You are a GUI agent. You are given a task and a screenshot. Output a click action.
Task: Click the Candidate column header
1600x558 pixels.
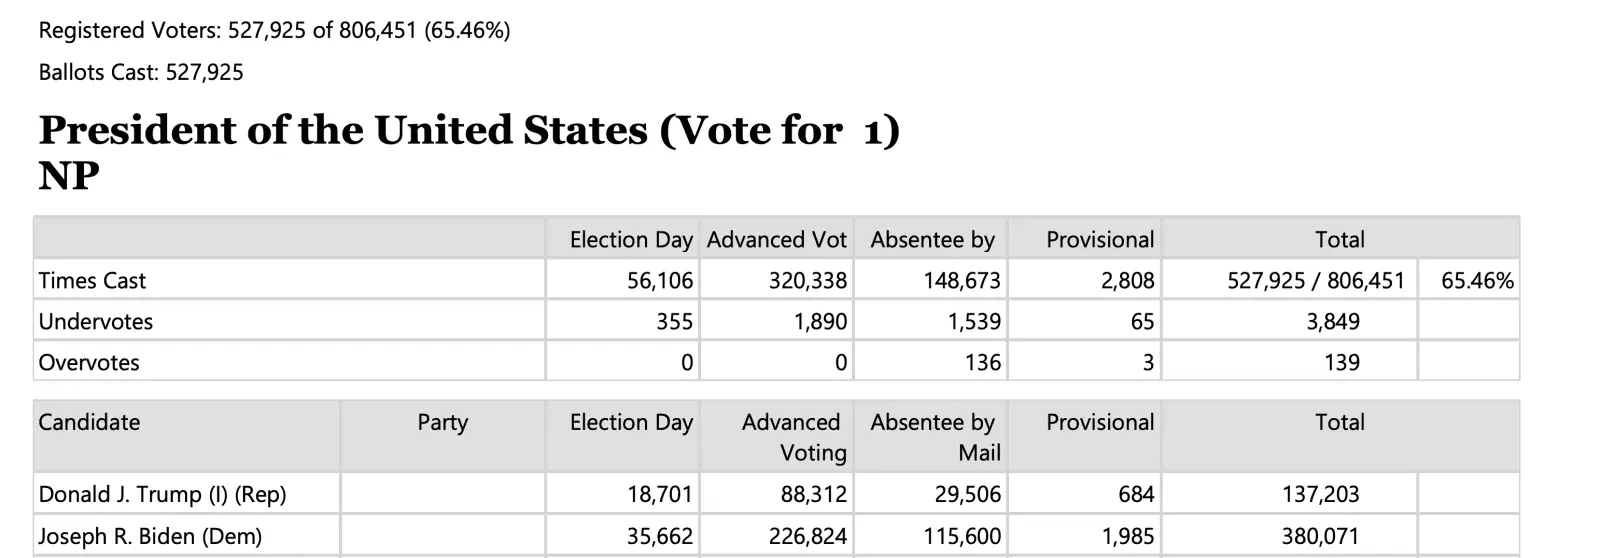point(89,422)
